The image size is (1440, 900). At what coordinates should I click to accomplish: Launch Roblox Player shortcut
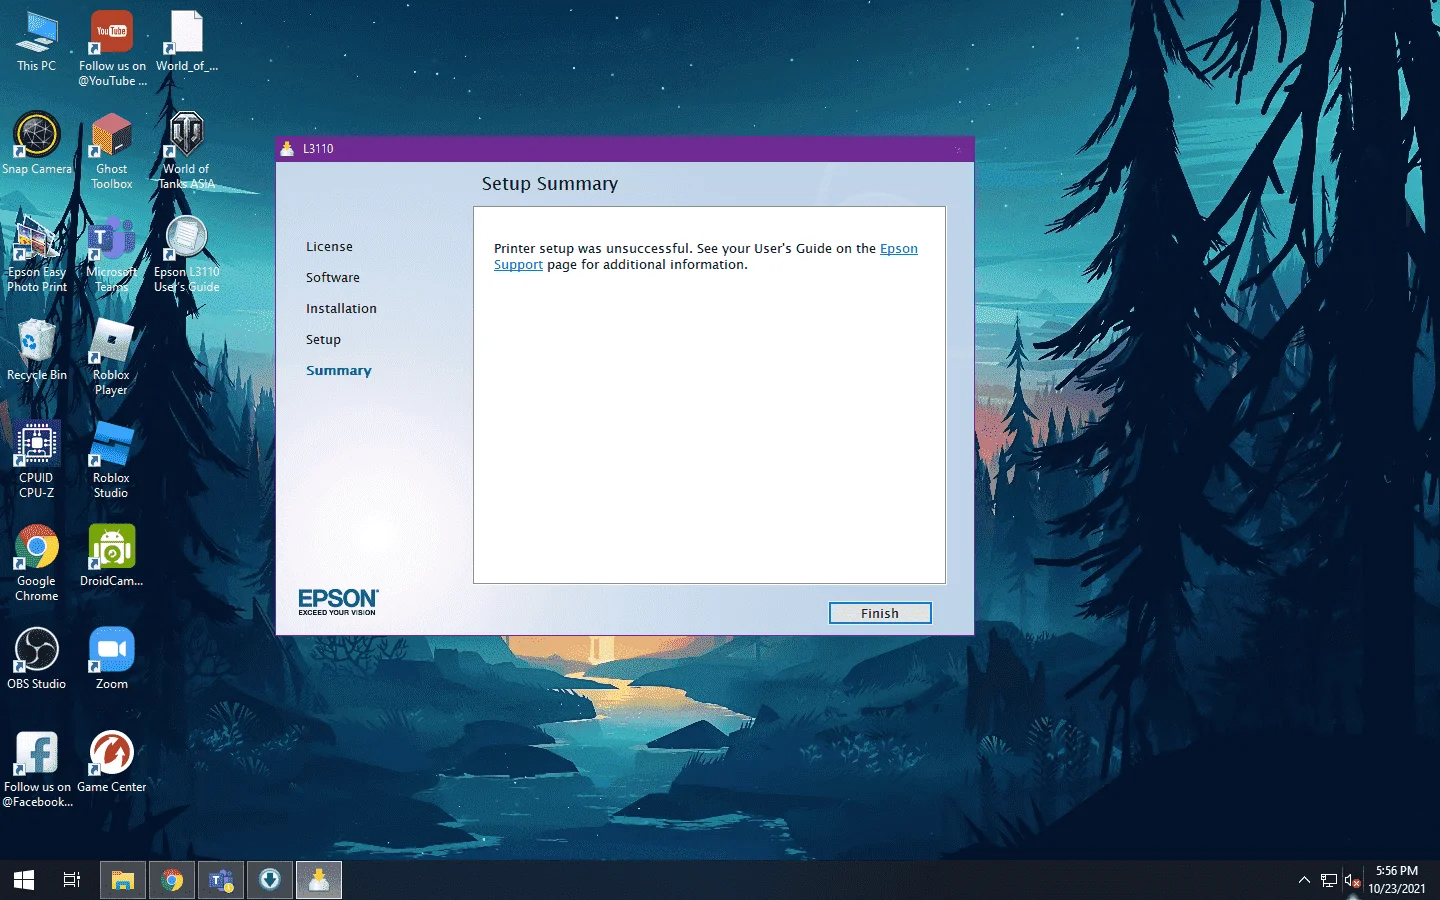click(112, 357)
